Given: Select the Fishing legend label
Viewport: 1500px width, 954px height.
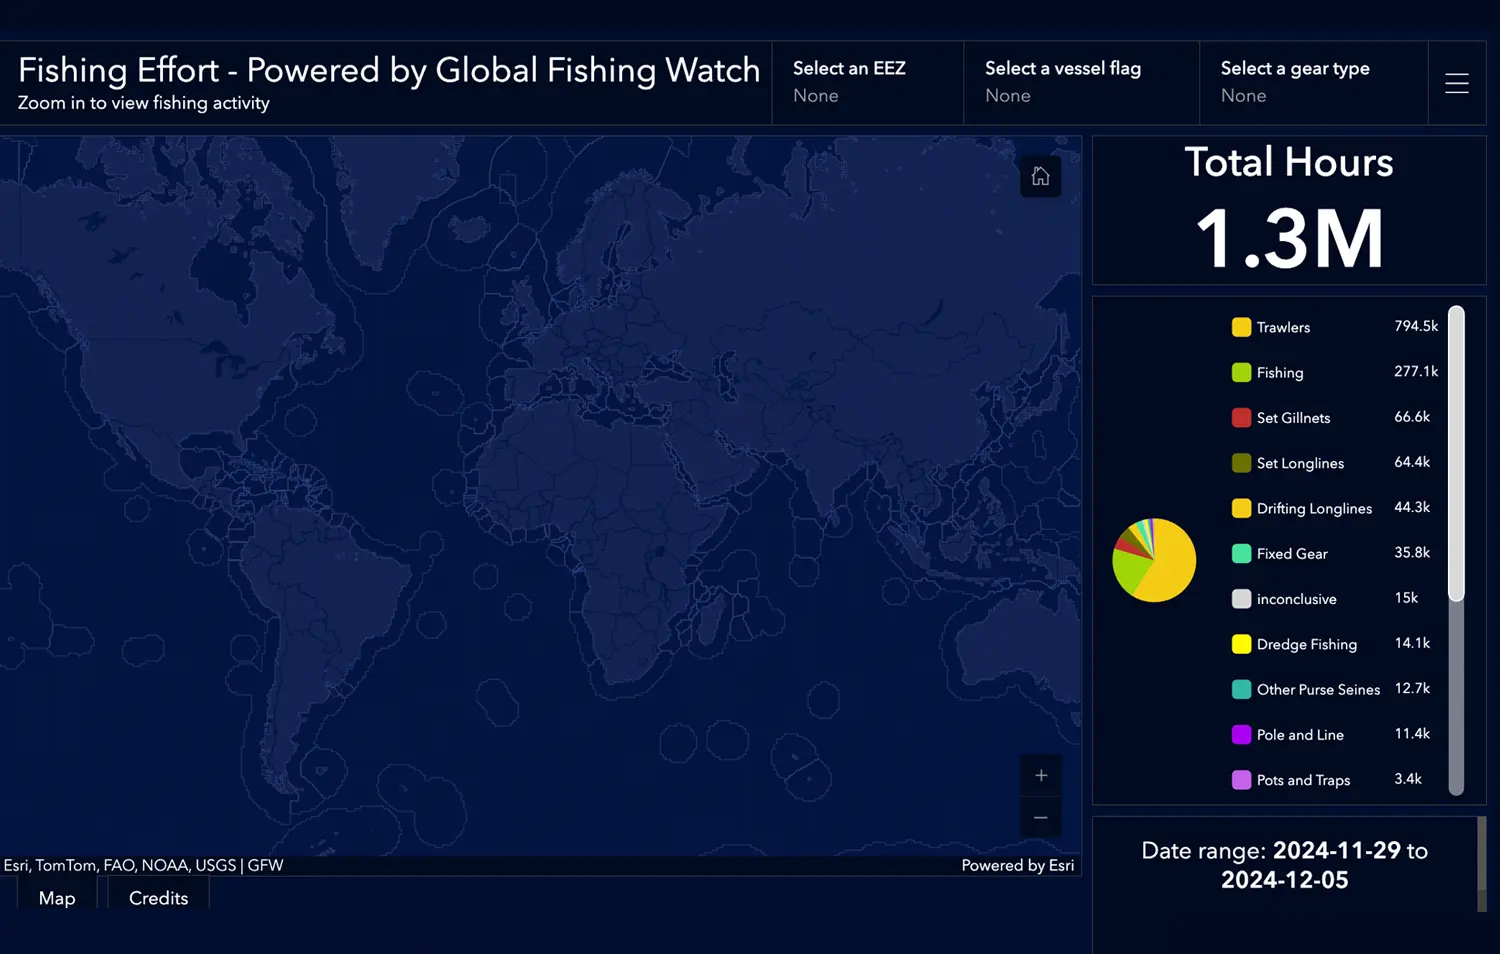Looking at the screenshot, I should (1280, 372).
